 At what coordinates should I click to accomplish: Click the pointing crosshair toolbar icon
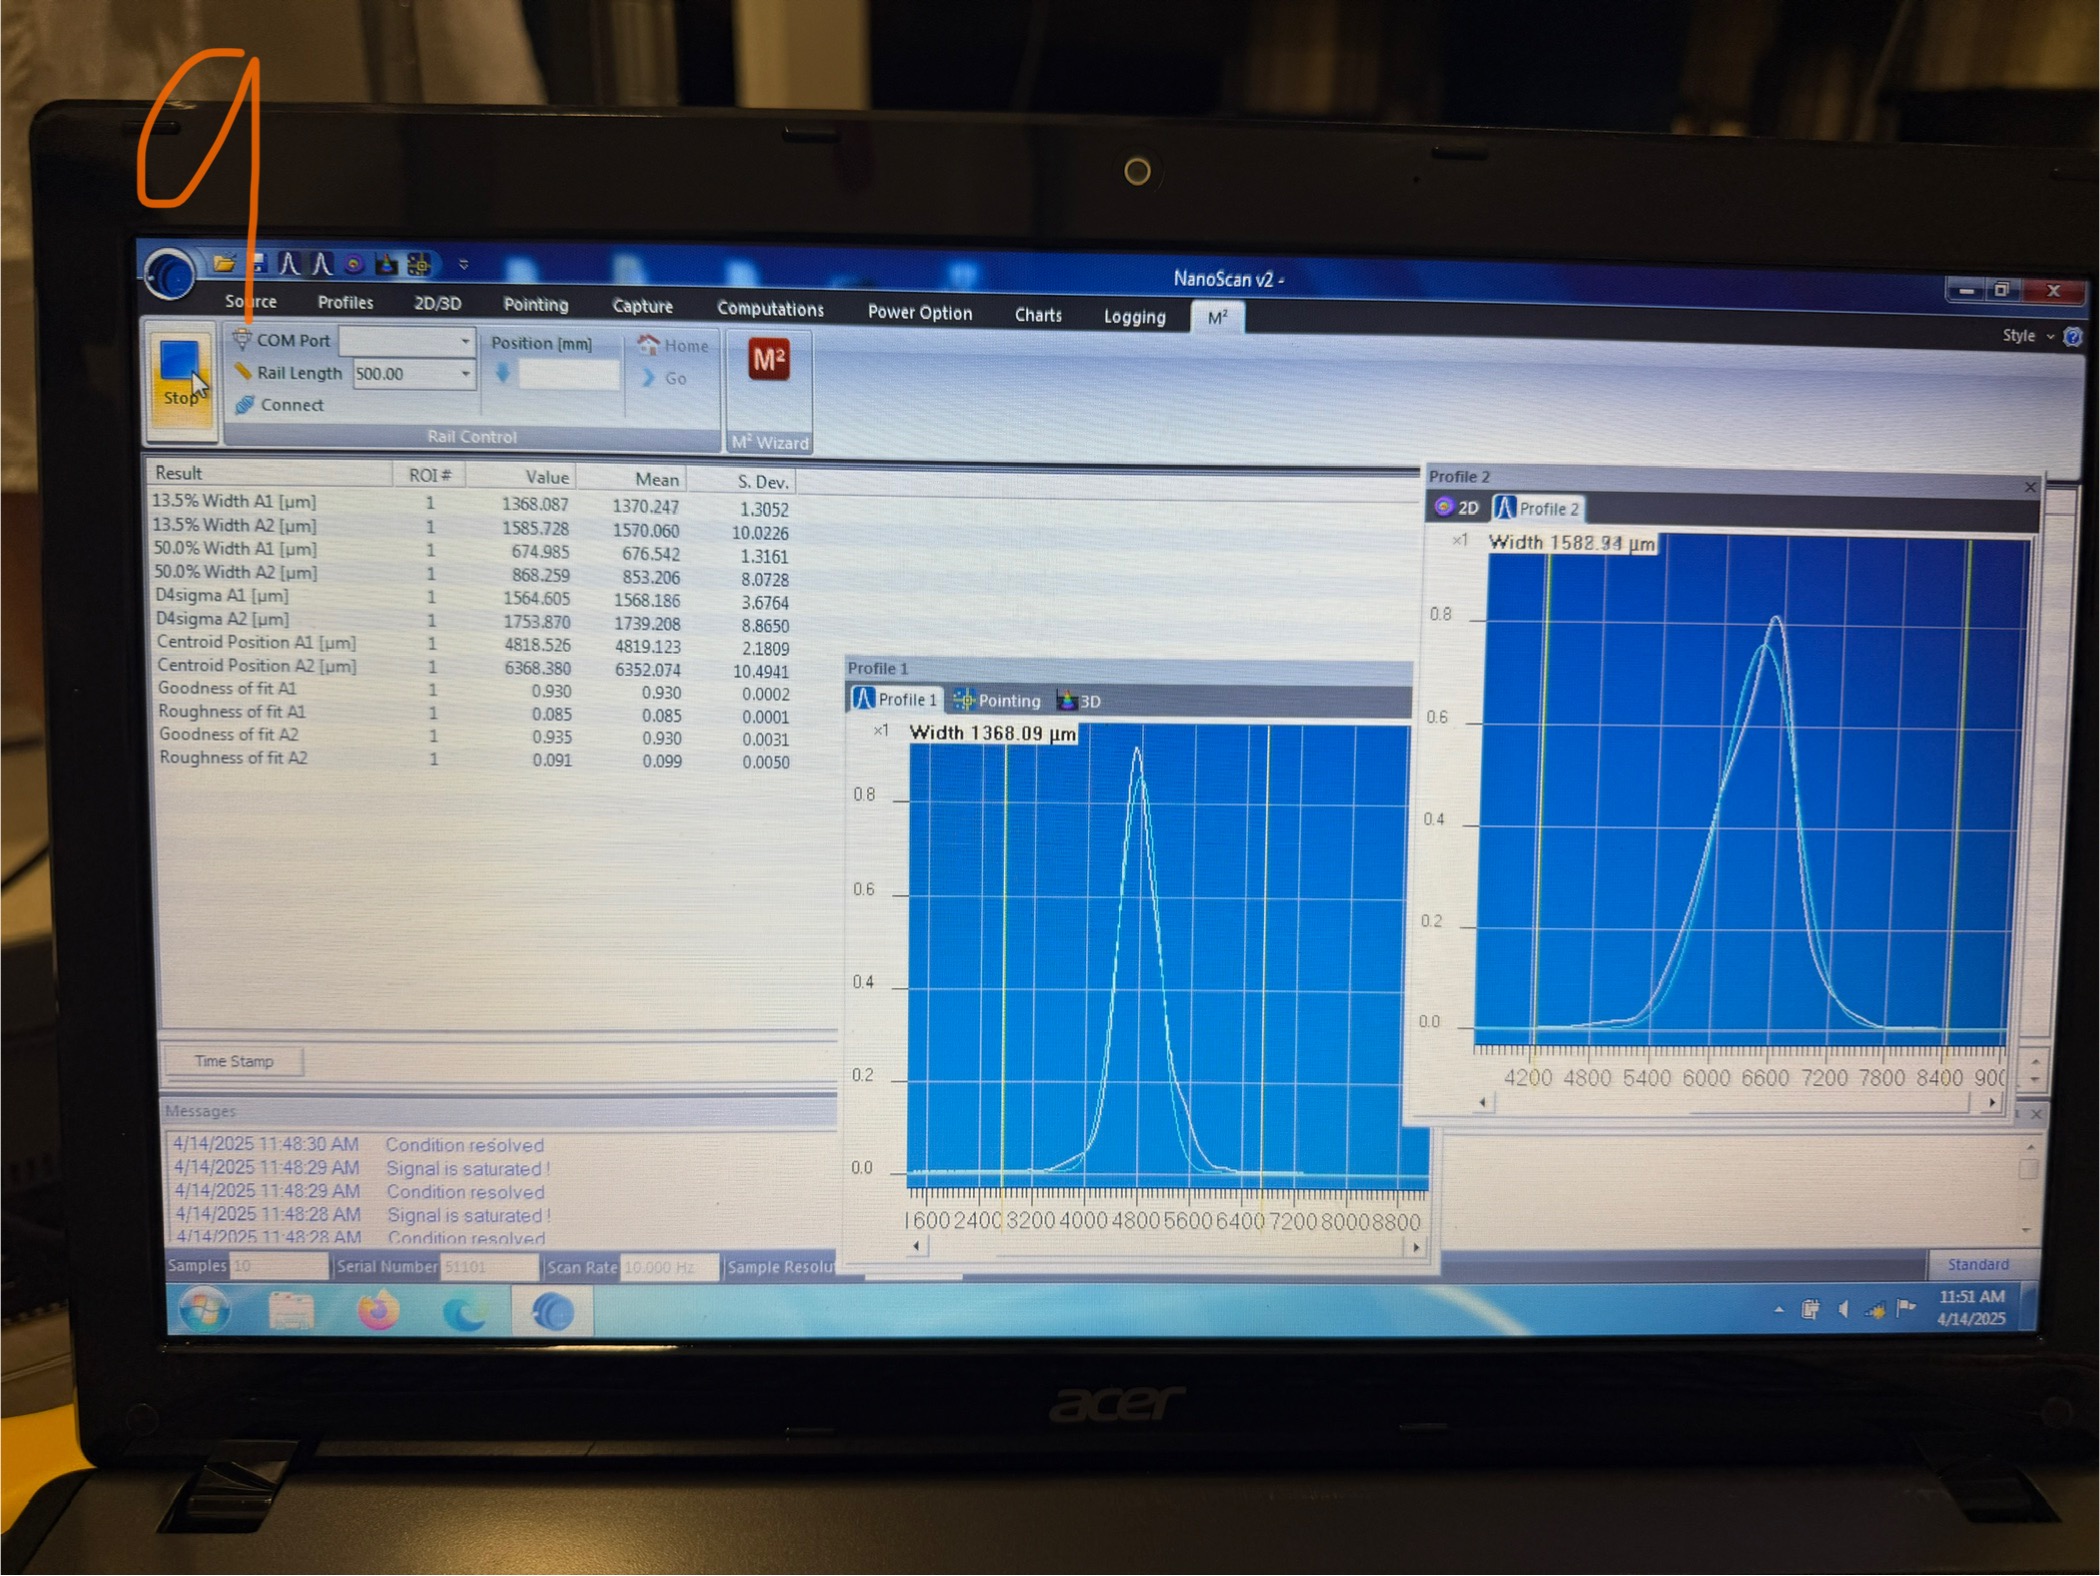coord(419,264)
